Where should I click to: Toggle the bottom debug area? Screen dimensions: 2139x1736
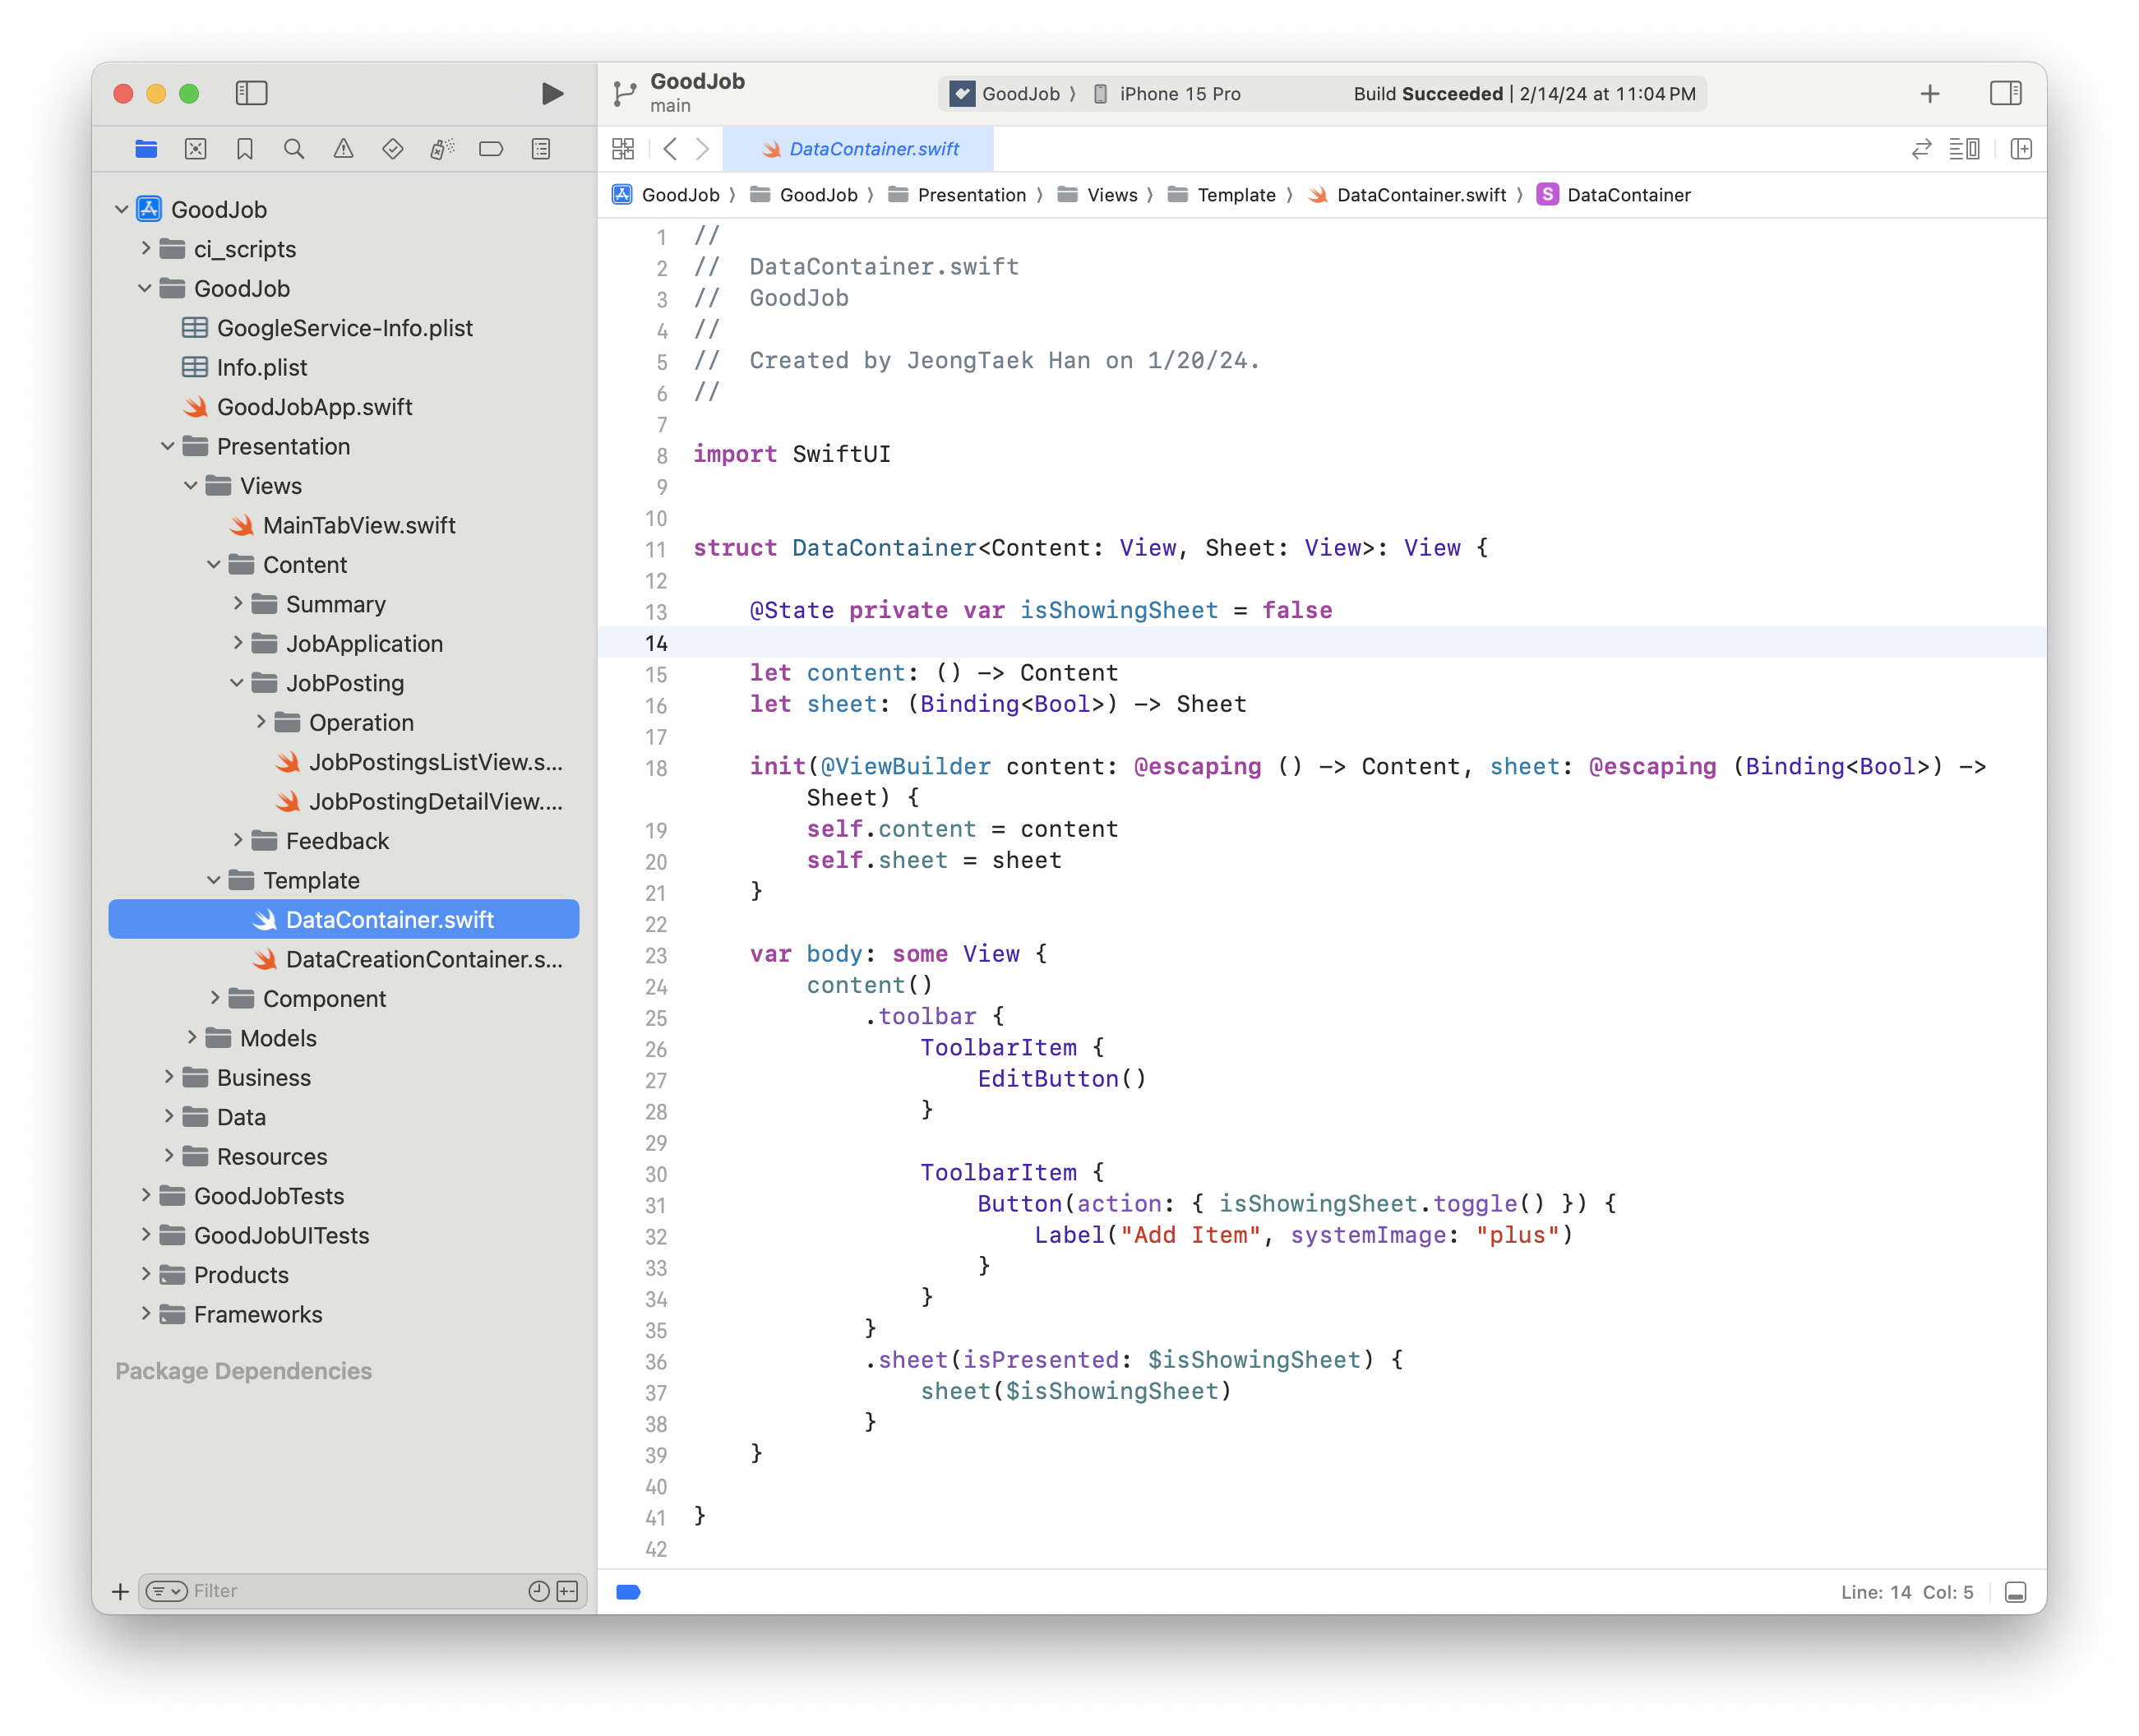pos(2015,1592)
